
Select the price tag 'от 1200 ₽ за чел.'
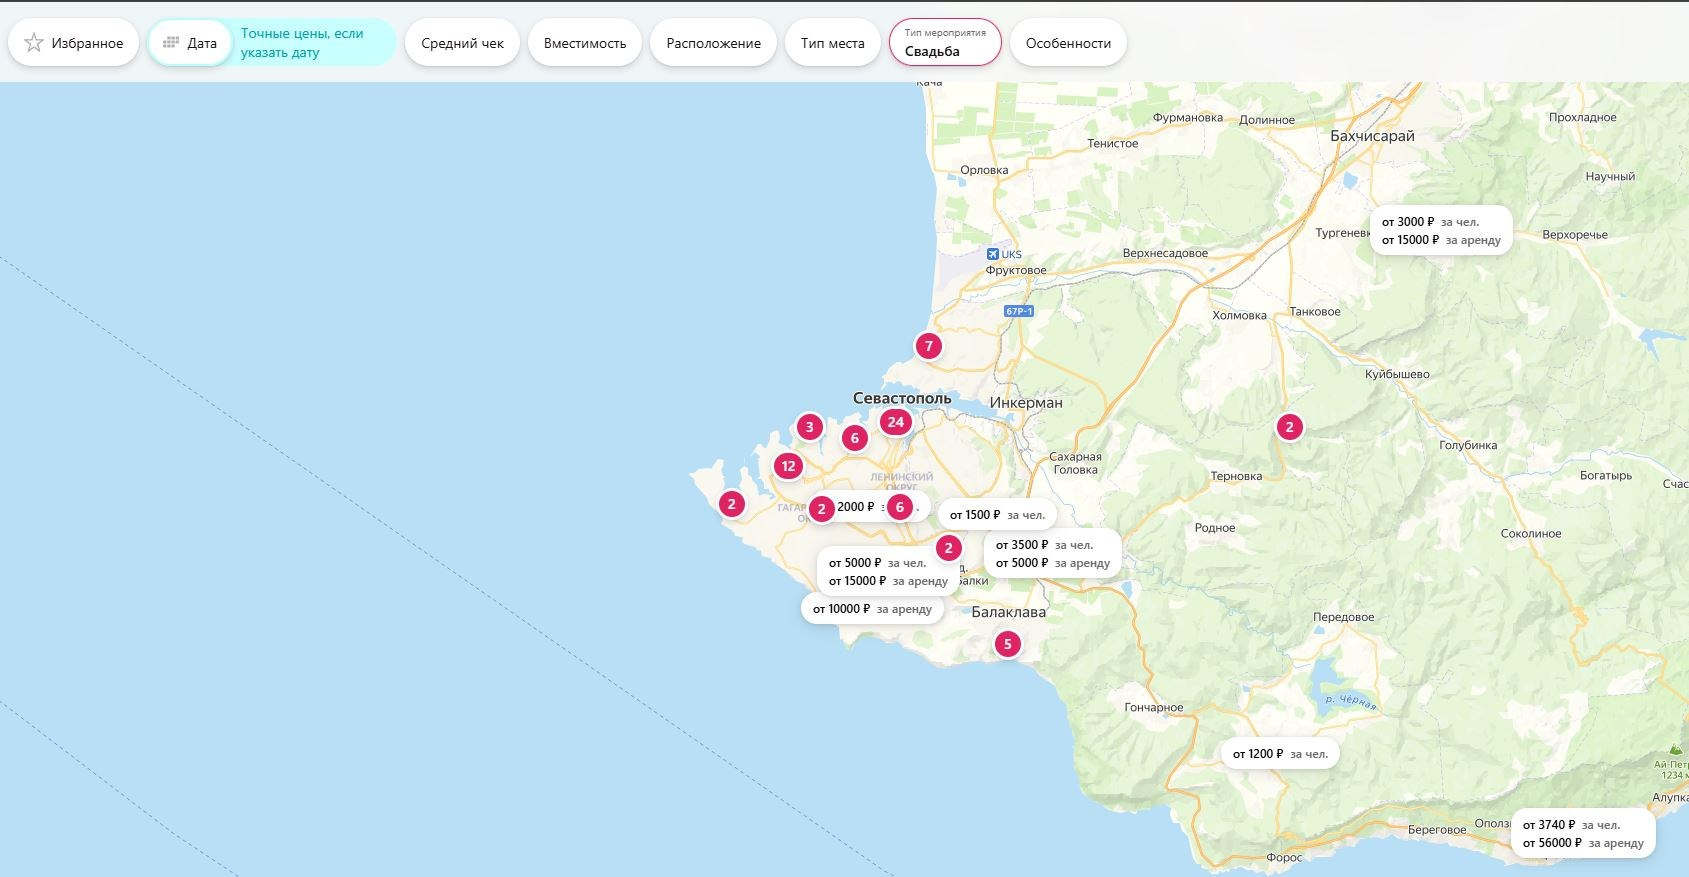1280,754
